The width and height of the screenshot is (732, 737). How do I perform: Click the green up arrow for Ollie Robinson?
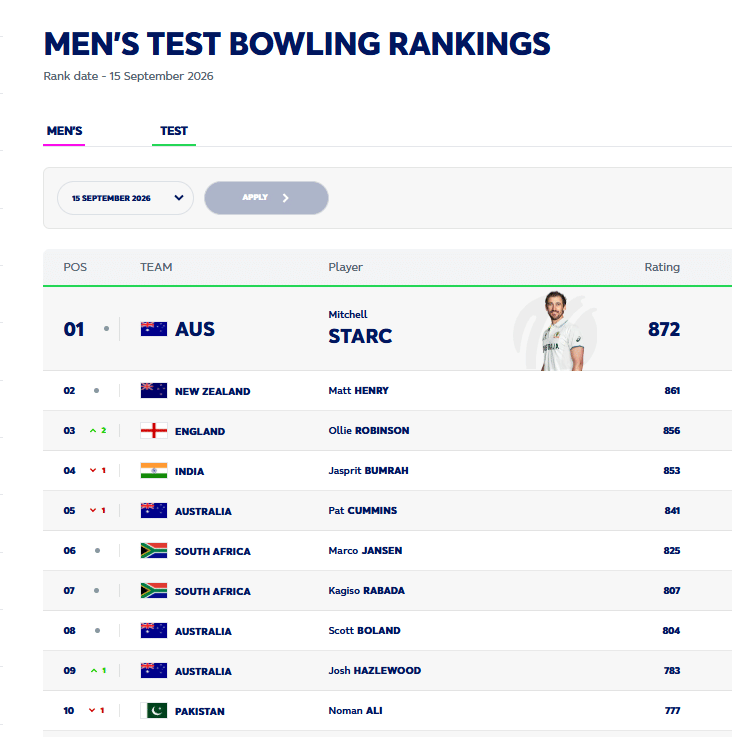(x=93, y=431)
